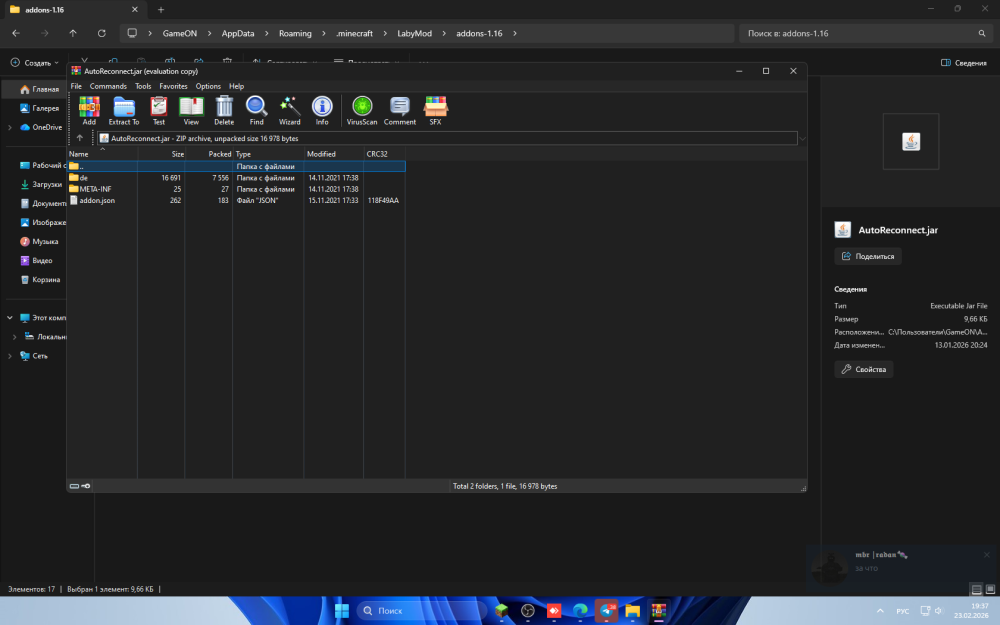Viewport: 1000px width, 625px height.
Task: Expand the OneDrive tree node
Action: (10, 128)
